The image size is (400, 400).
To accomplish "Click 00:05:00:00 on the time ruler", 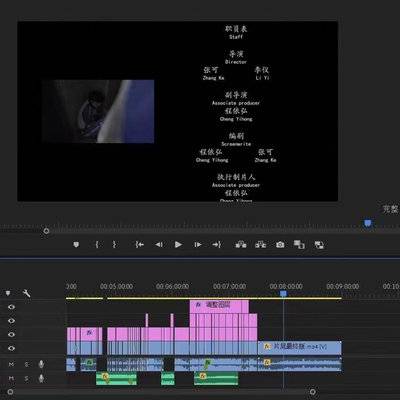I will click(x=116, y=286).
